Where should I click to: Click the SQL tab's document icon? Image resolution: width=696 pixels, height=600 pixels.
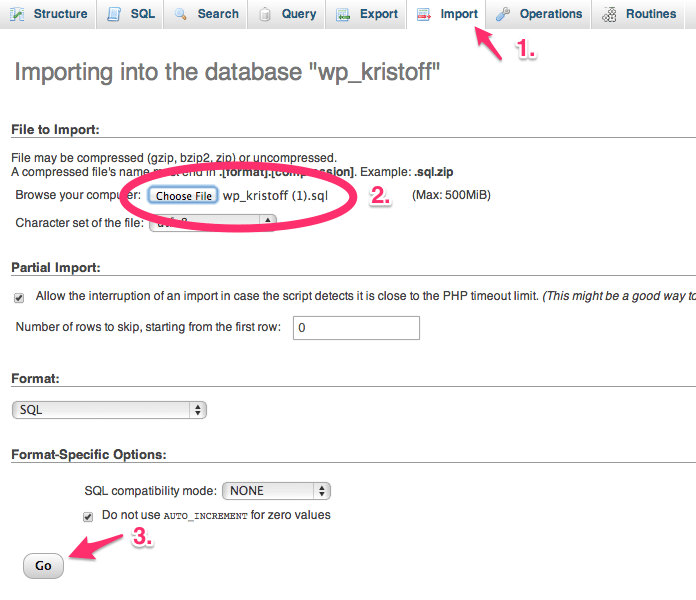point(114,14)
